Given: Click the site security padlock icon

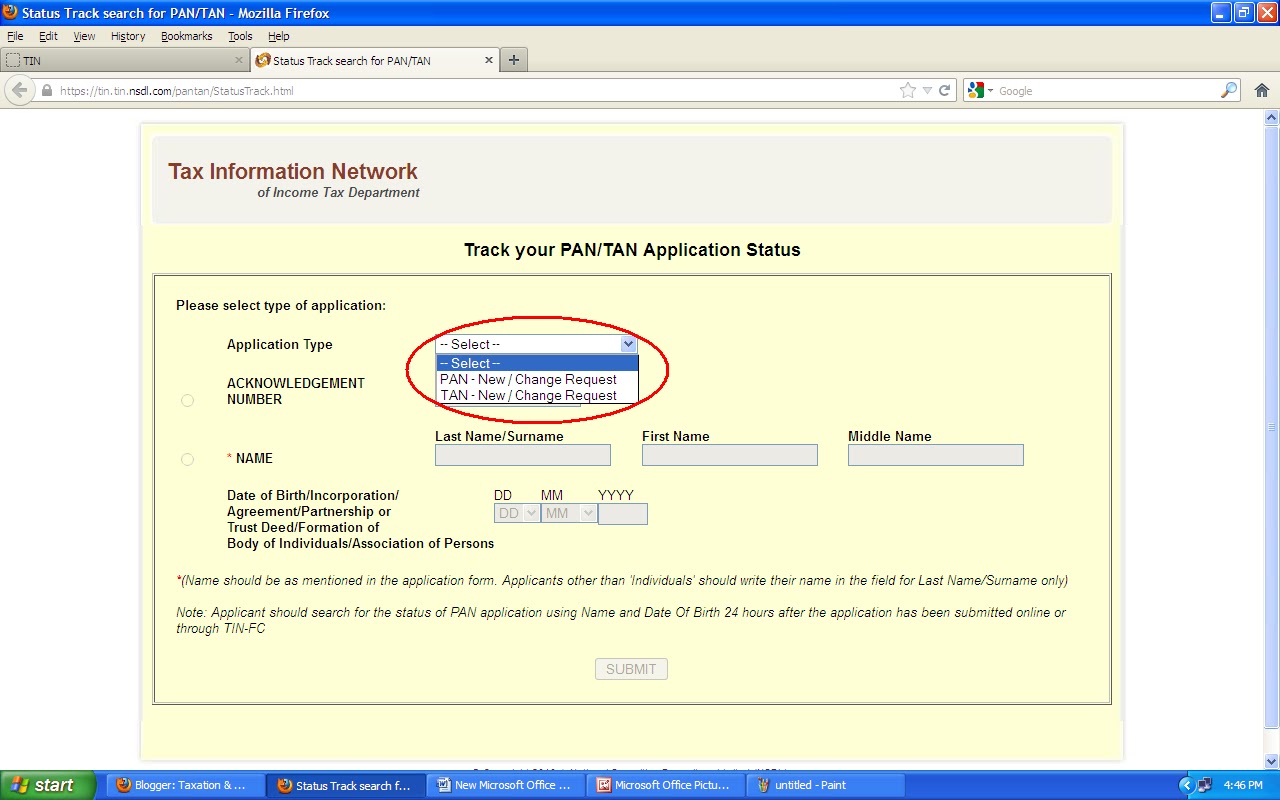Looking at the screenshot, I should click(x=45, y=89).
